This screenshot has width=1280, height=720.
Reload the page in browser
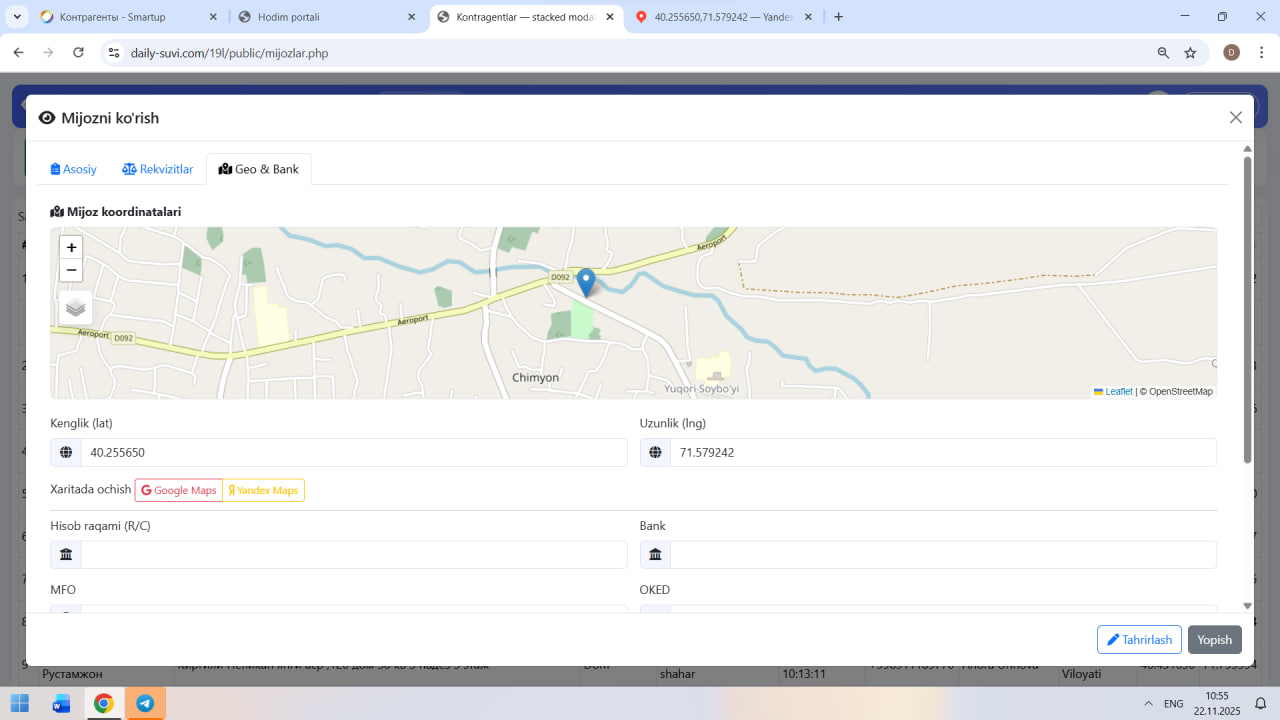[78, 53]
